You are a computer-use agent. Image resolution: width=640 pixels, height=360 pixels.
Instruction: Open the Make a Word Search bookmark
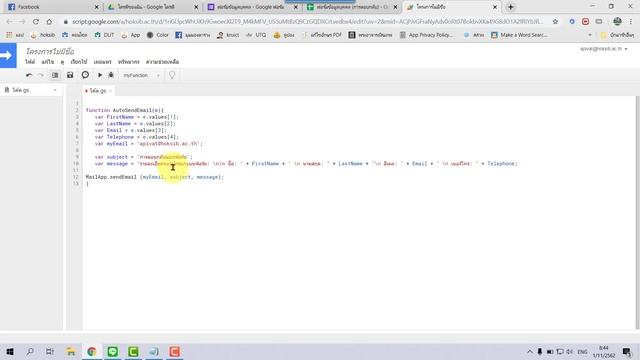click(x=519, y=36)
